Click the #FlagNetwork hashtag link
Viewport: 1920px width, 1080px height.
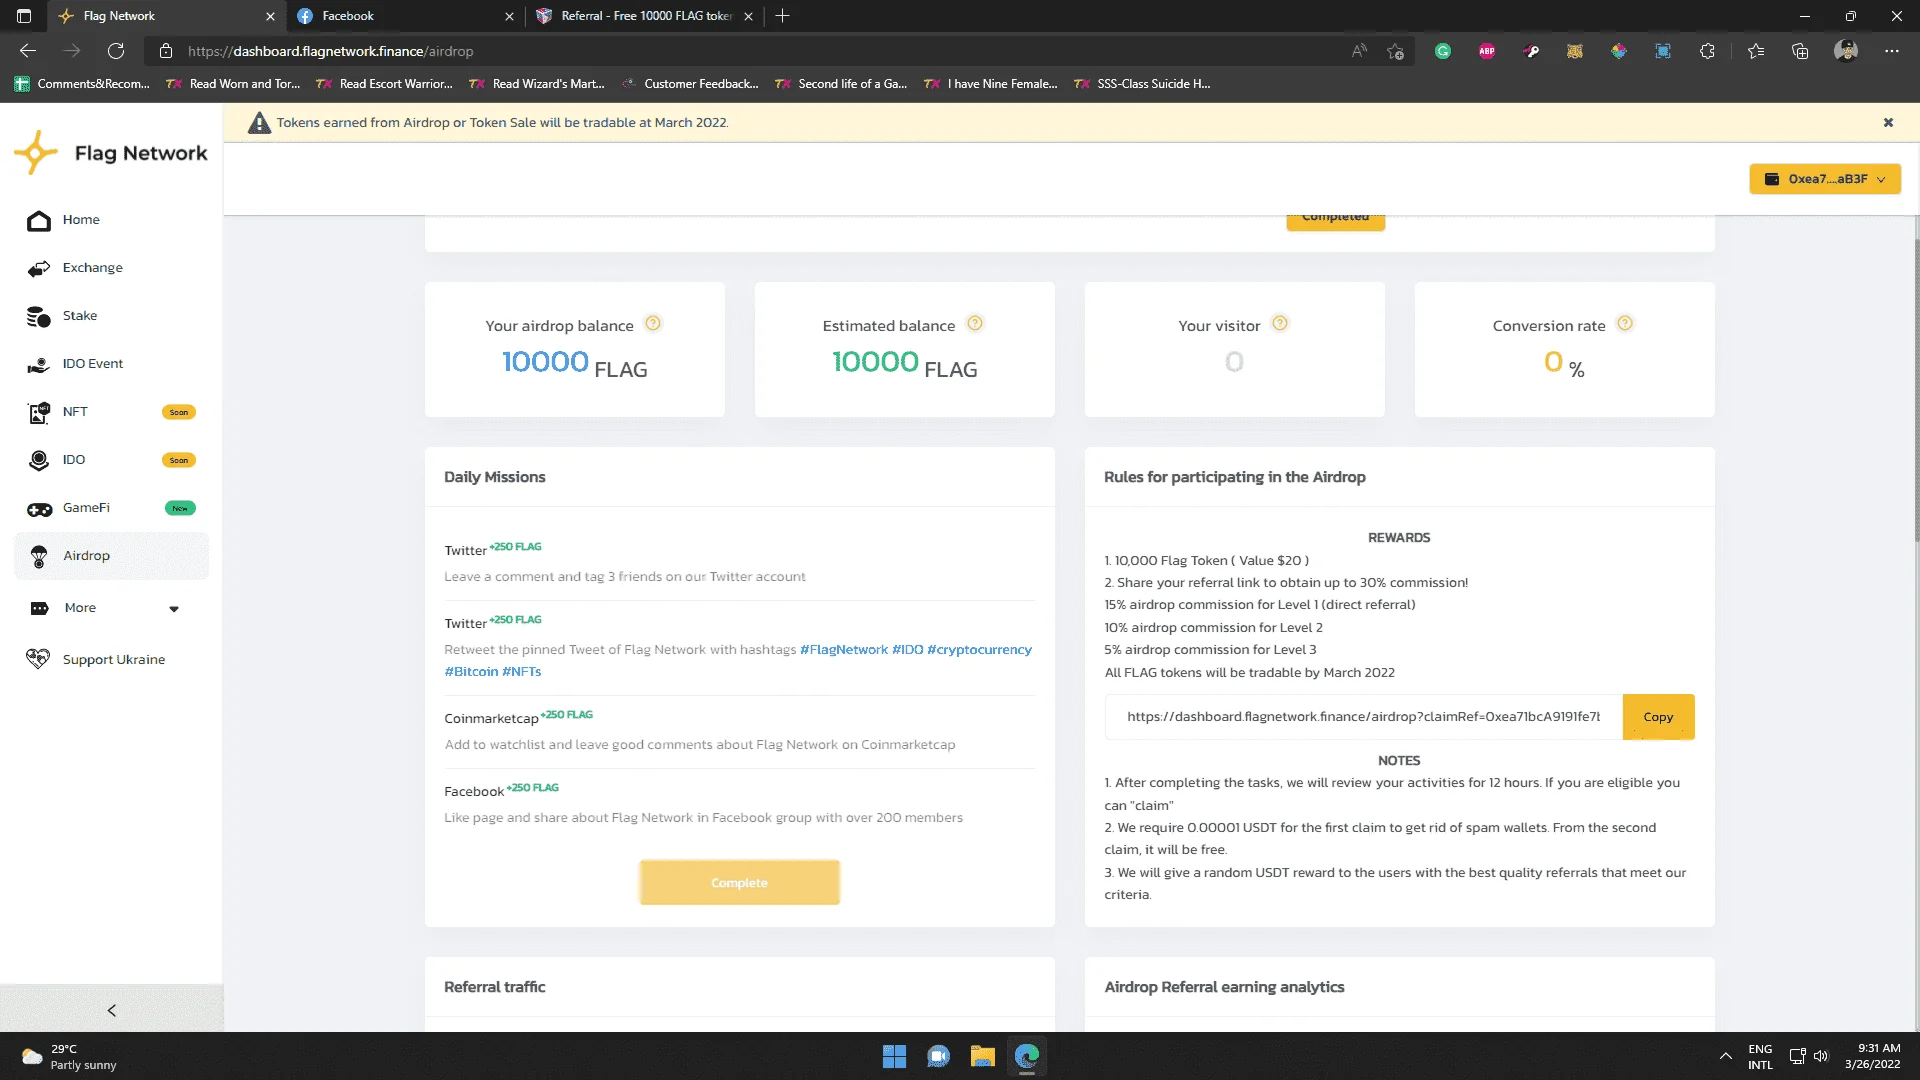coord(844,650)
